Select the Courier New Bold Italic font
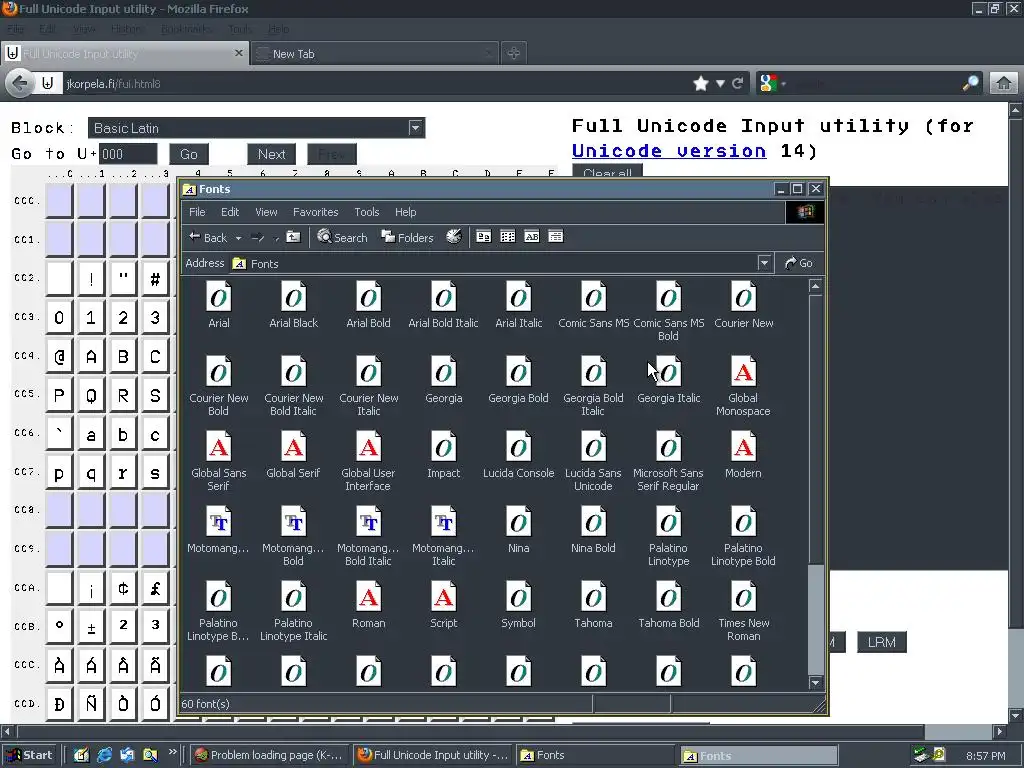 pyautogui.click(x=293, y=387)
